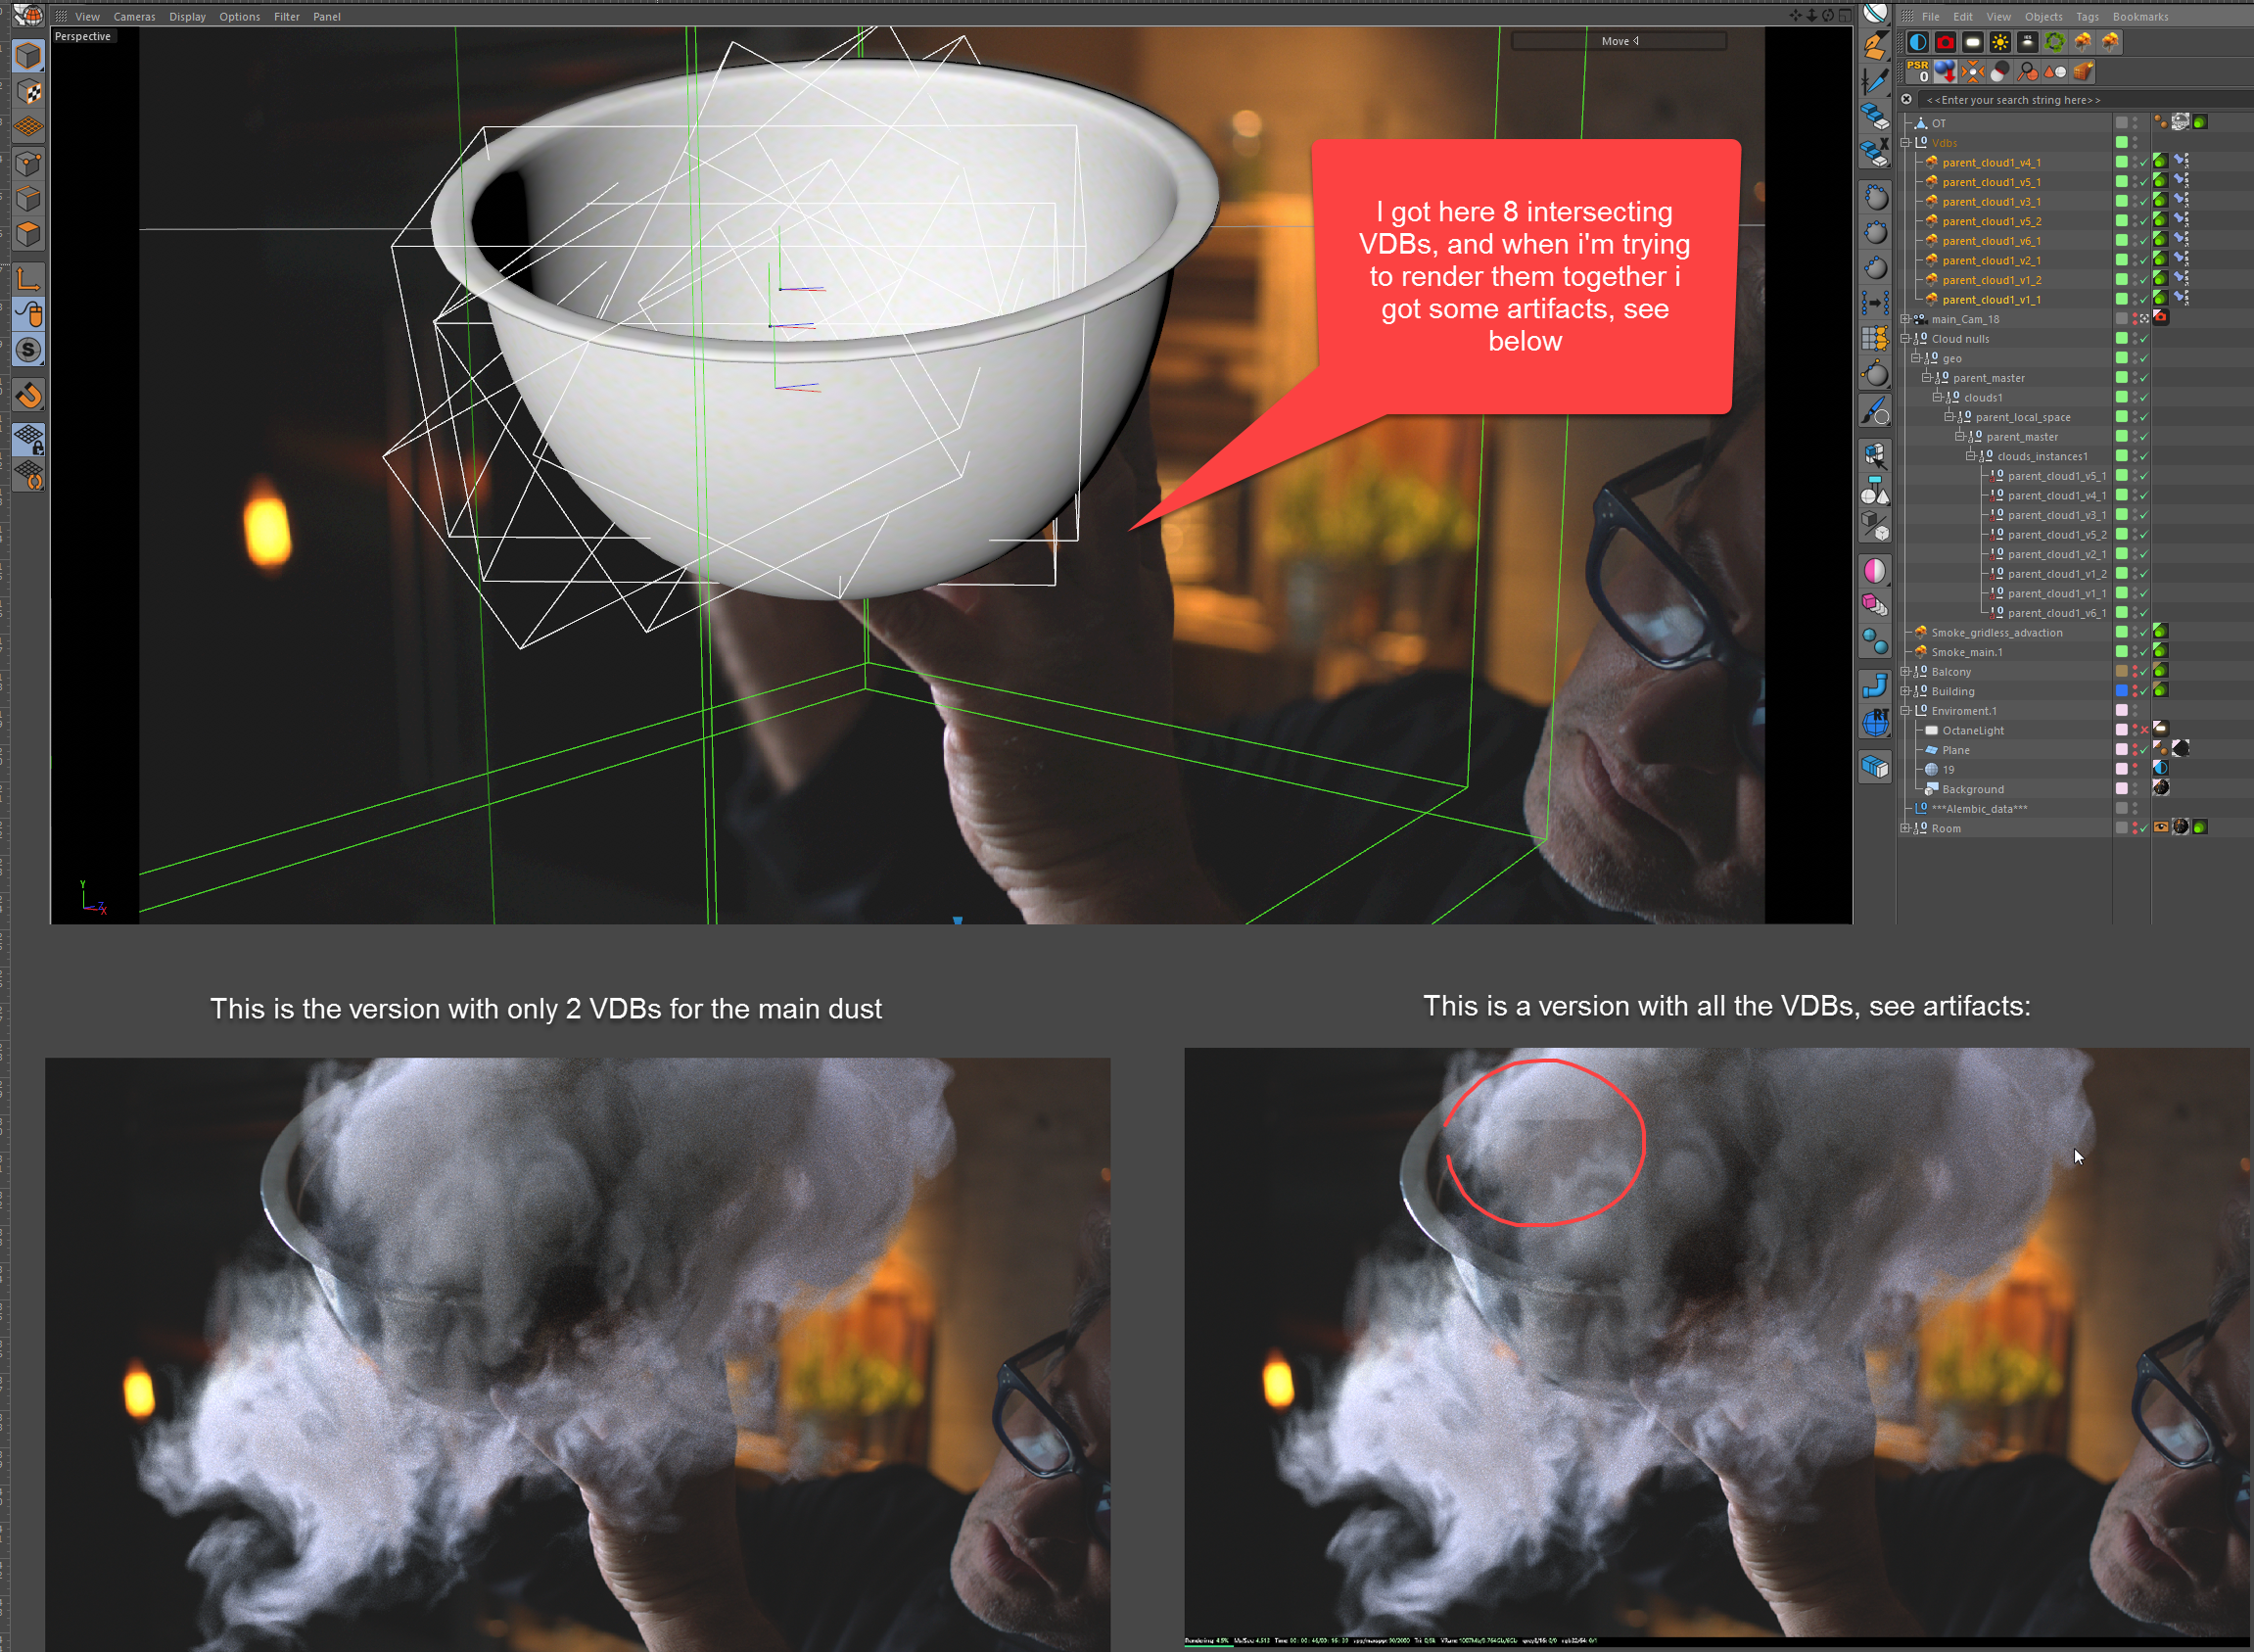The image size is (2254, 1652).
Task: Open the Cameras viewport menu
Action: click(x=134, y=17)
